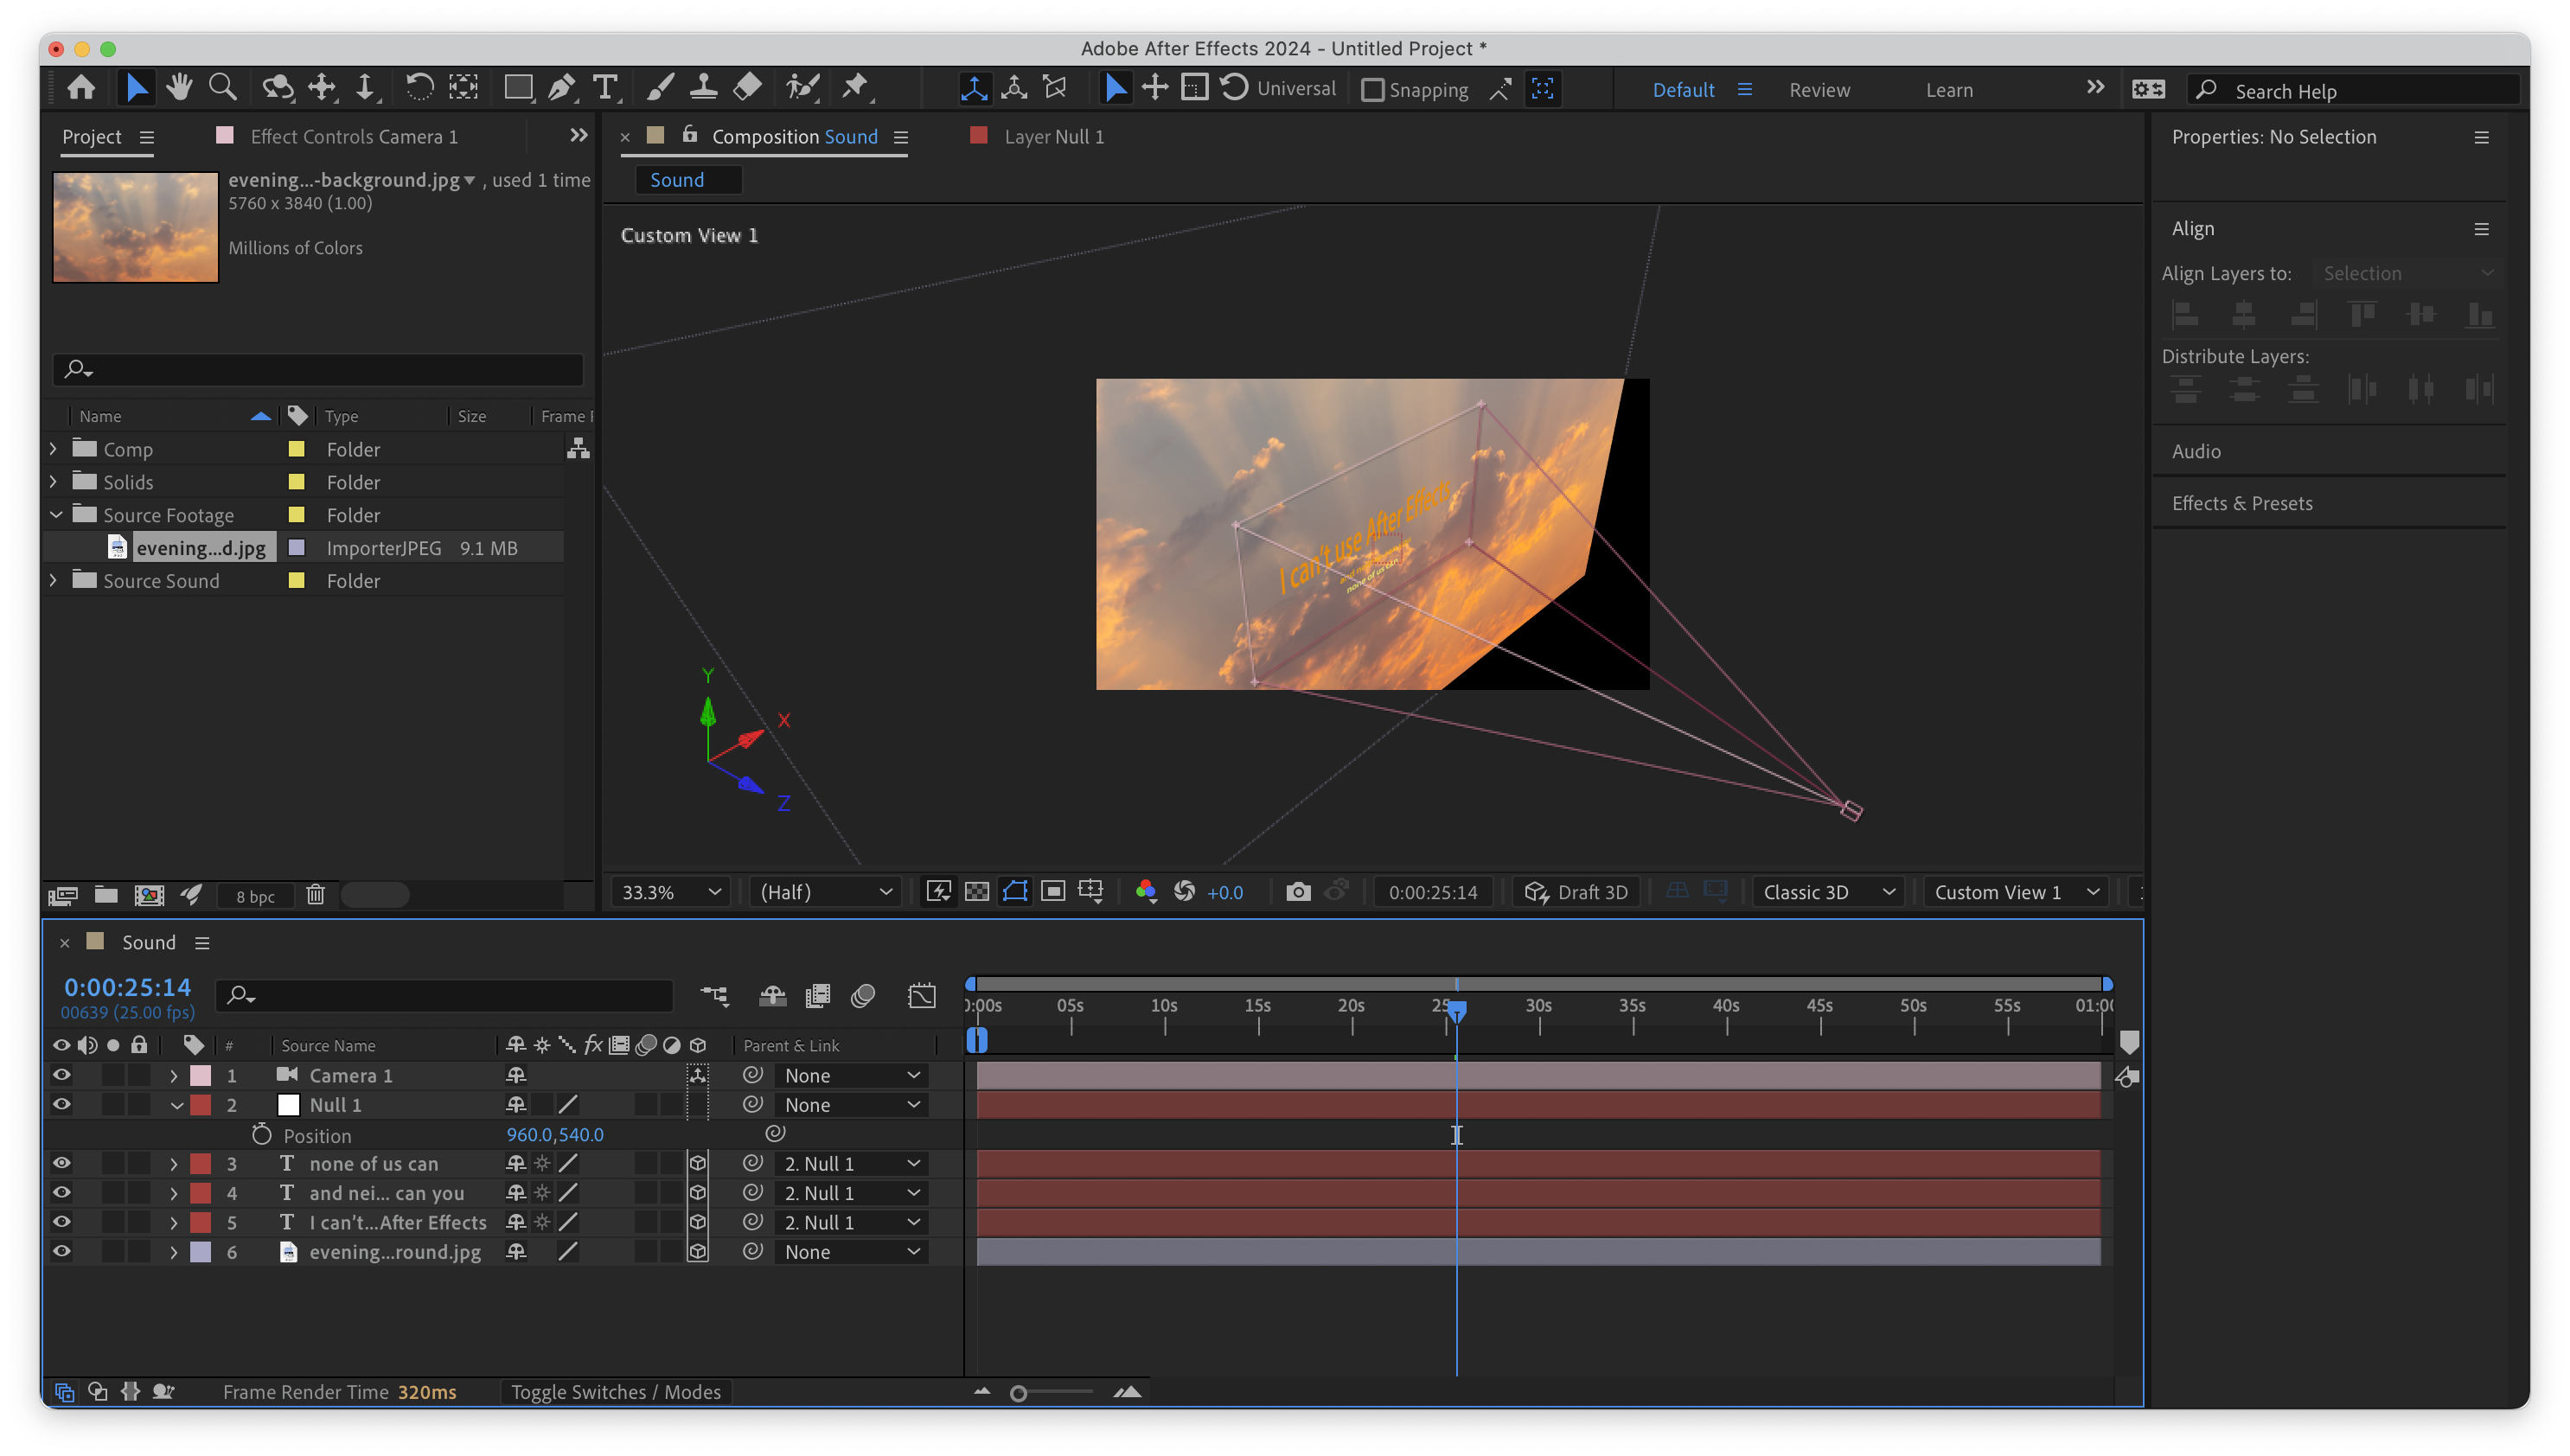
Task: Select the Horizontal Type tool
Action: (605, 88)
